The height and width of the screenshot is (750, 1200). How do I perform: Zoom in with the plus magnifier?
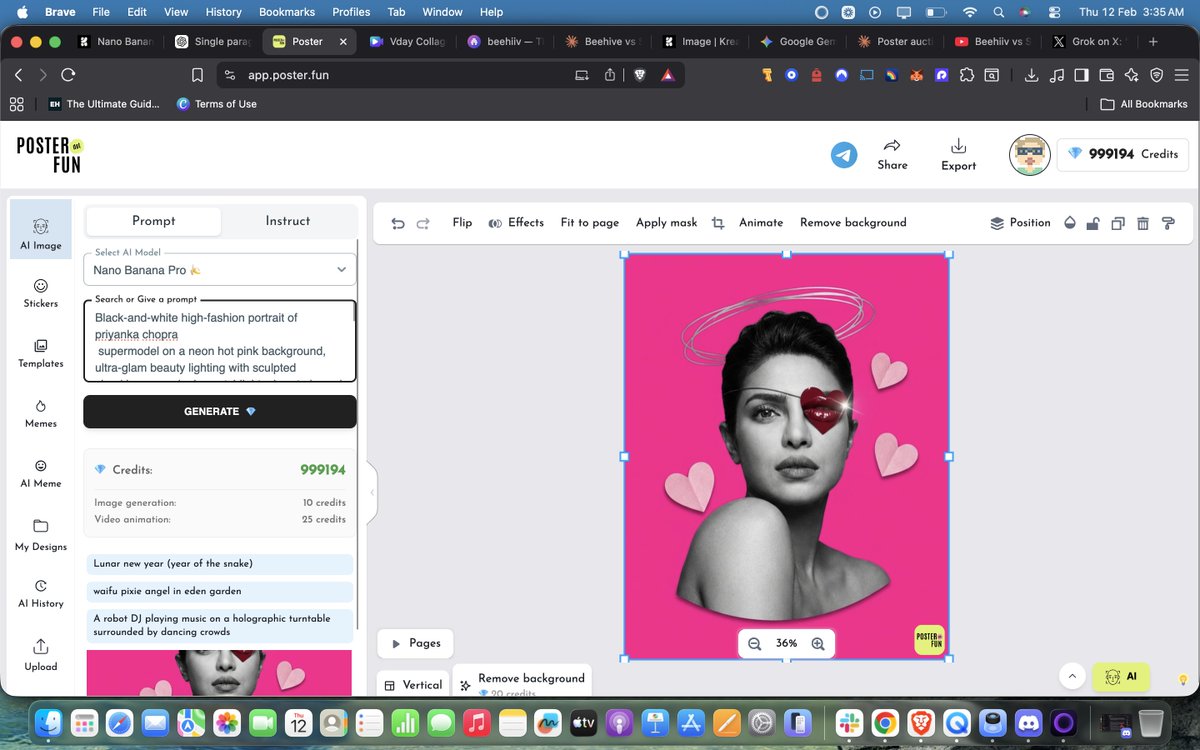click(818, 644)
